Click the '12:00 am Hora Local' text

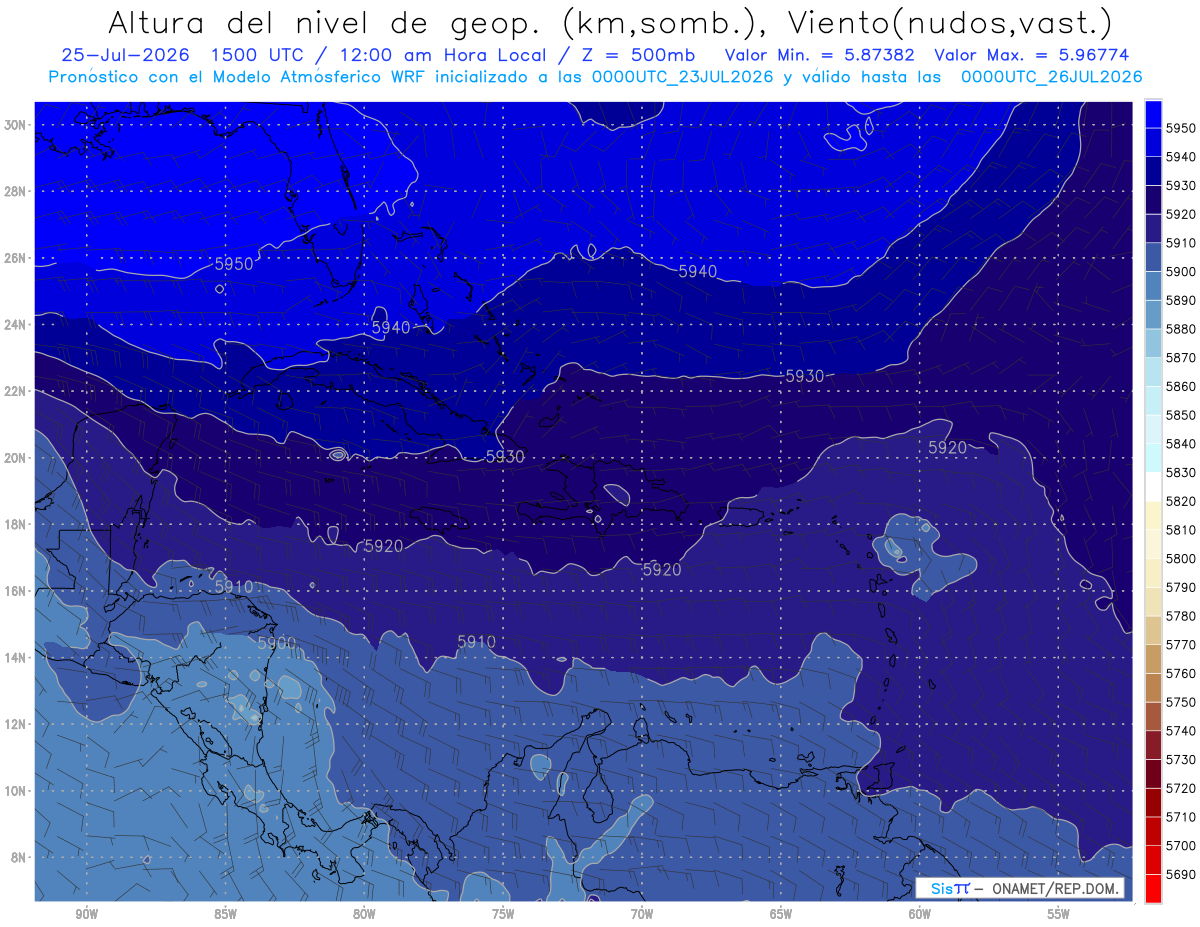[444, 55]
